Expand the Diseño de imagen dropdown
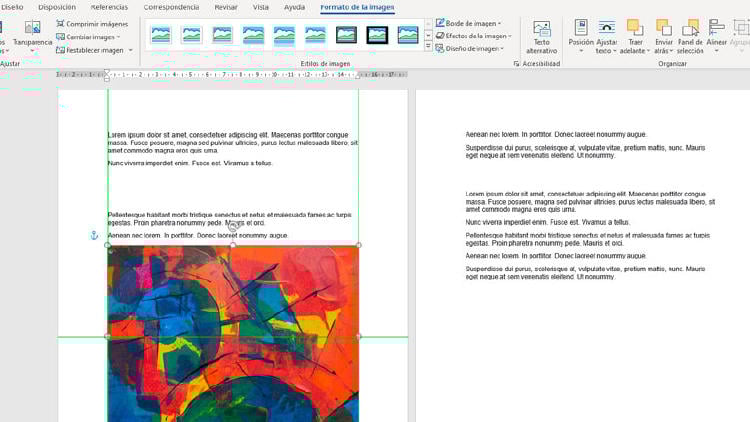Screen dimensions: 750x422 pos(469,48)
